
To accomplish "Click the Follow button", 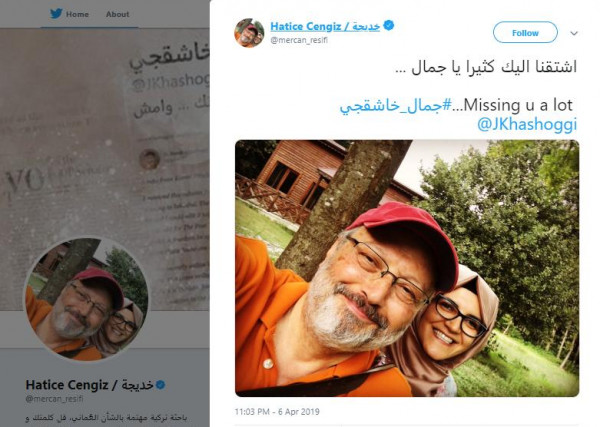I will coord(525,33).
